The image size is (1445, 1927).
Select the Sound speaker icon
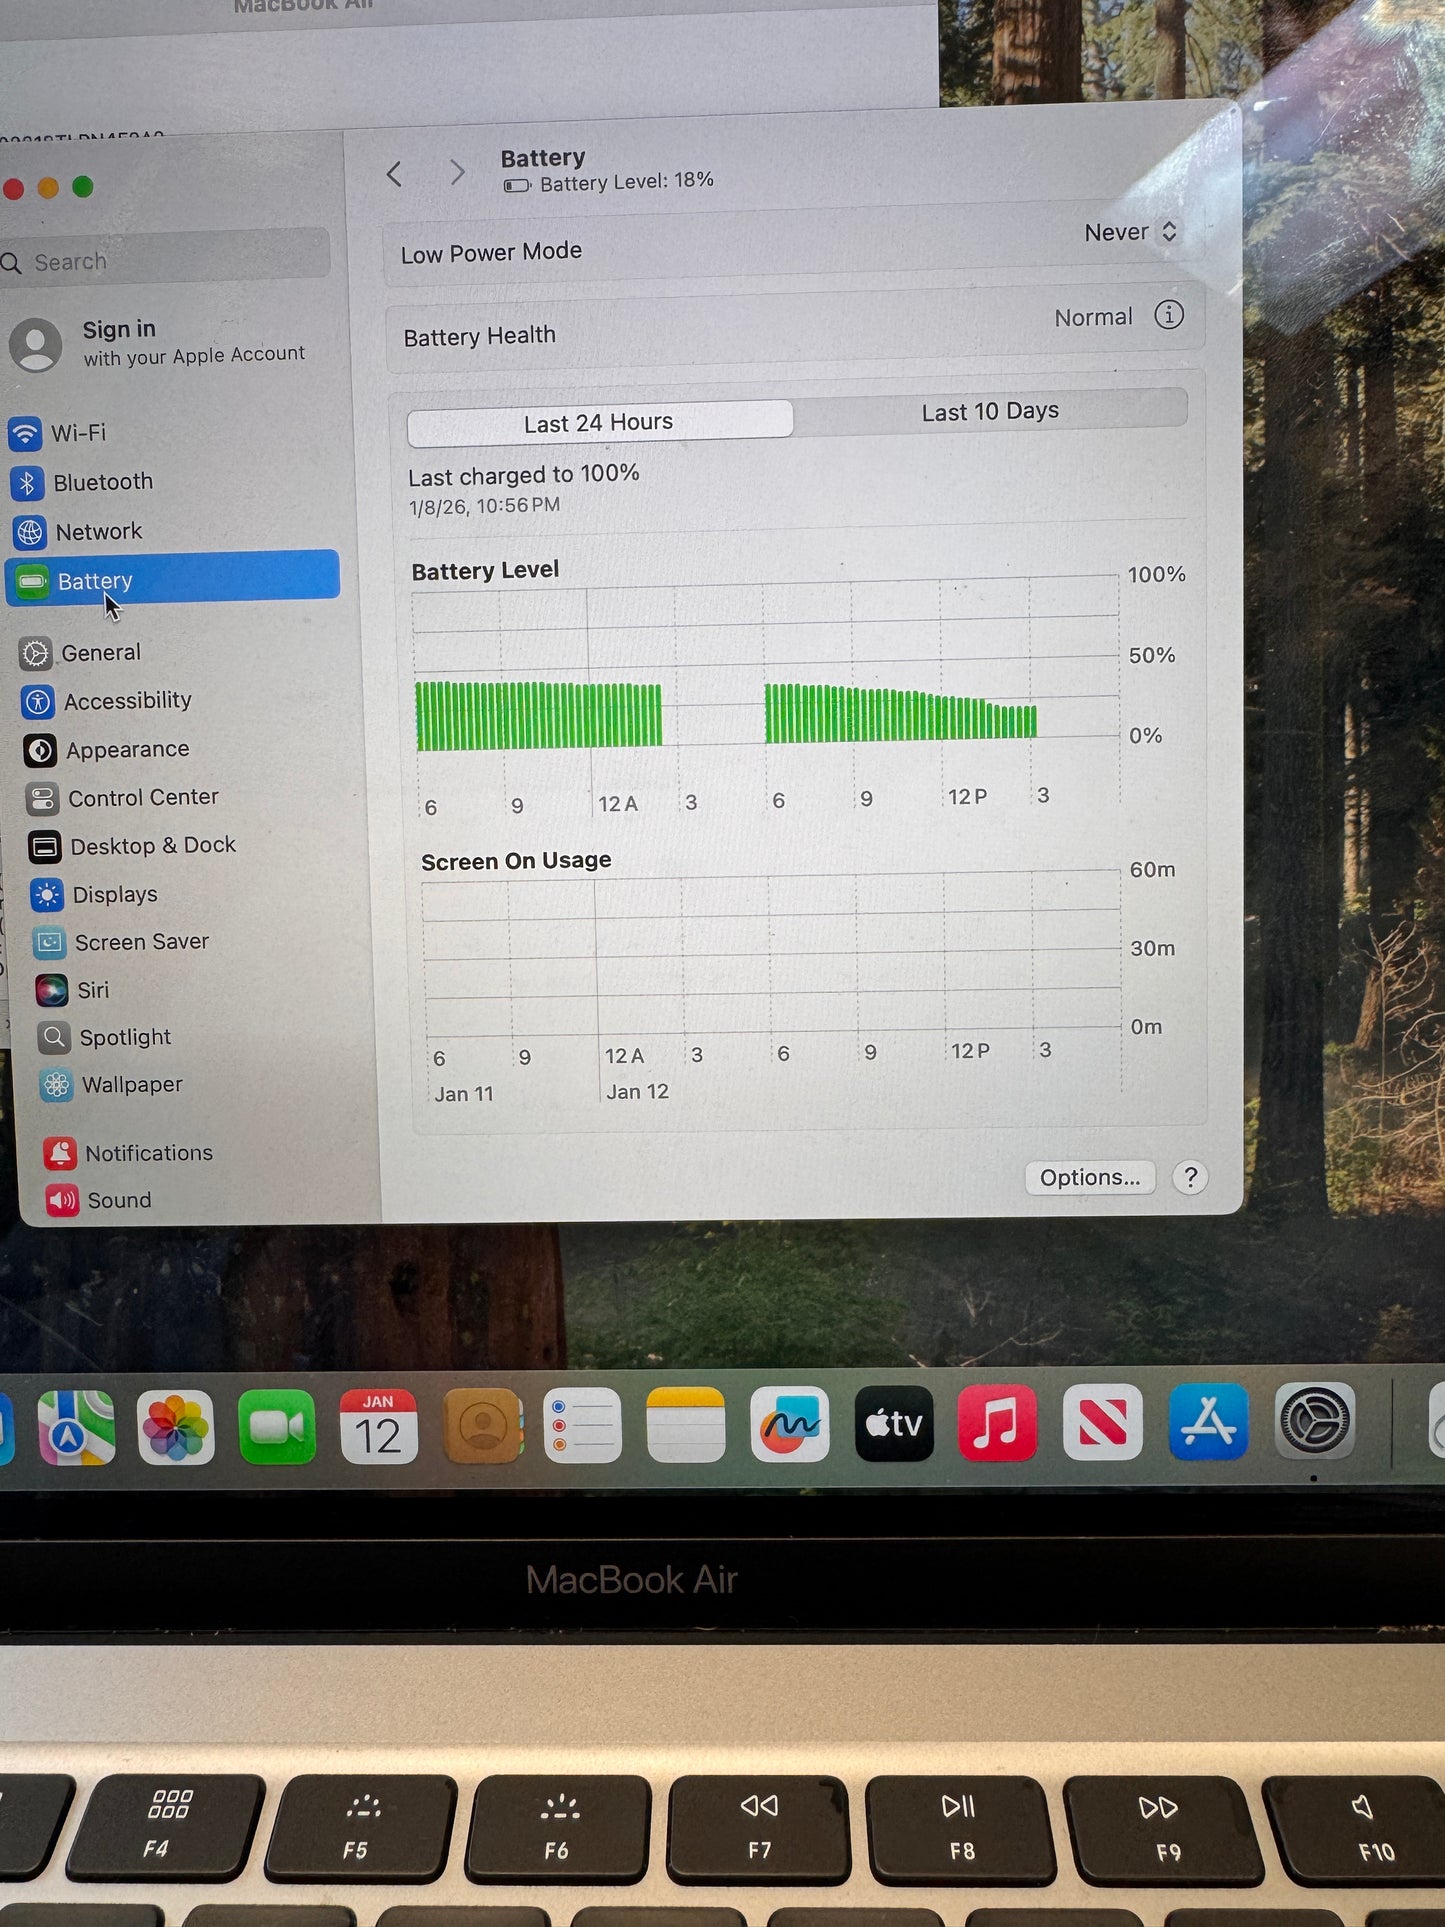point(62,1200)
